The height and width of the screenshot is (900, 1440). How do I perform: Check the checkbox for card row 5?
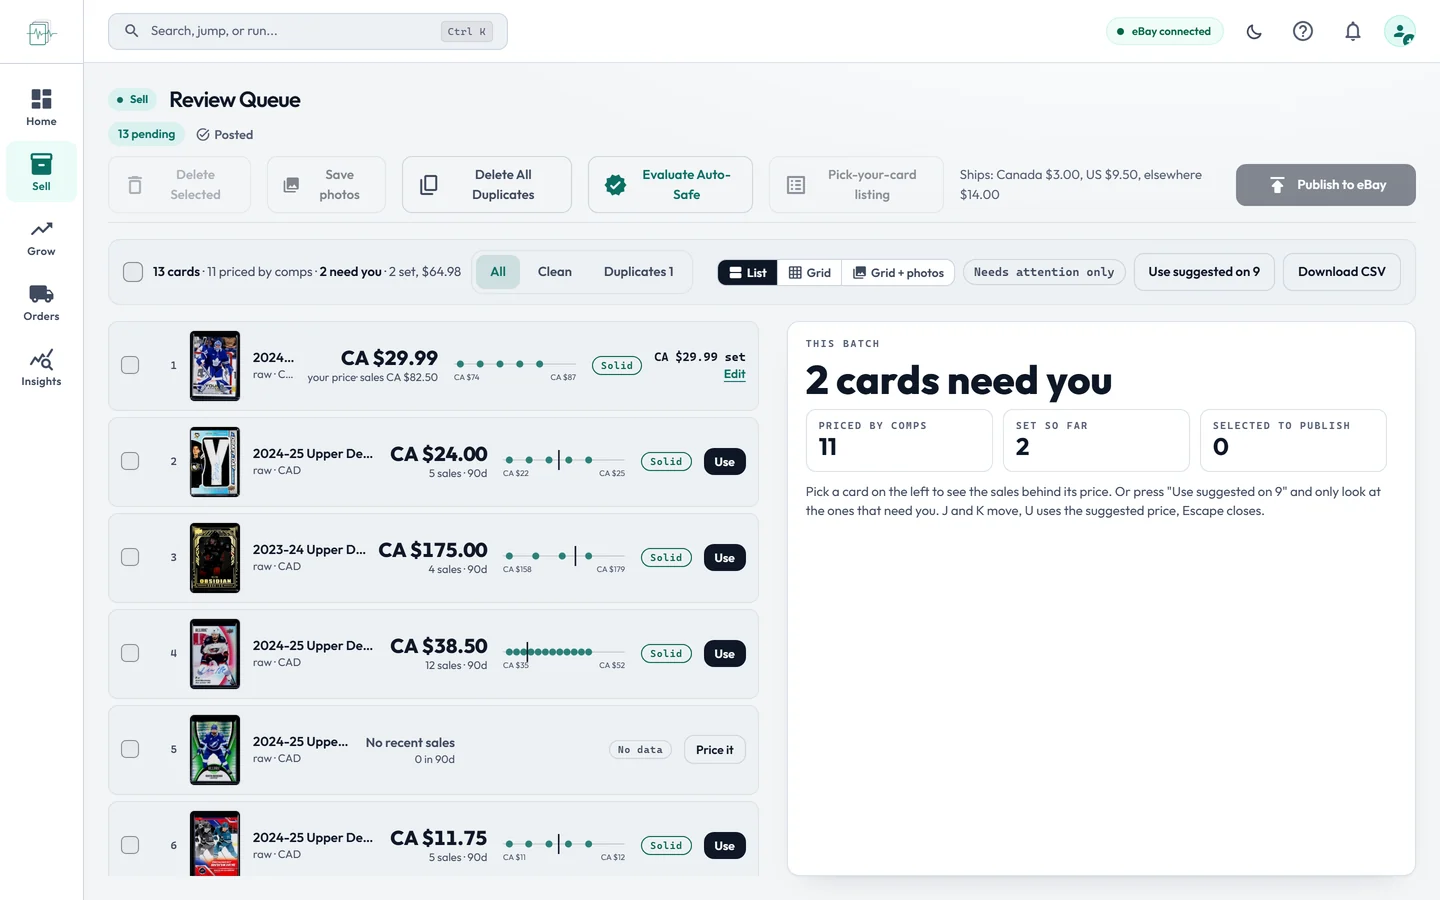[130, 749]
